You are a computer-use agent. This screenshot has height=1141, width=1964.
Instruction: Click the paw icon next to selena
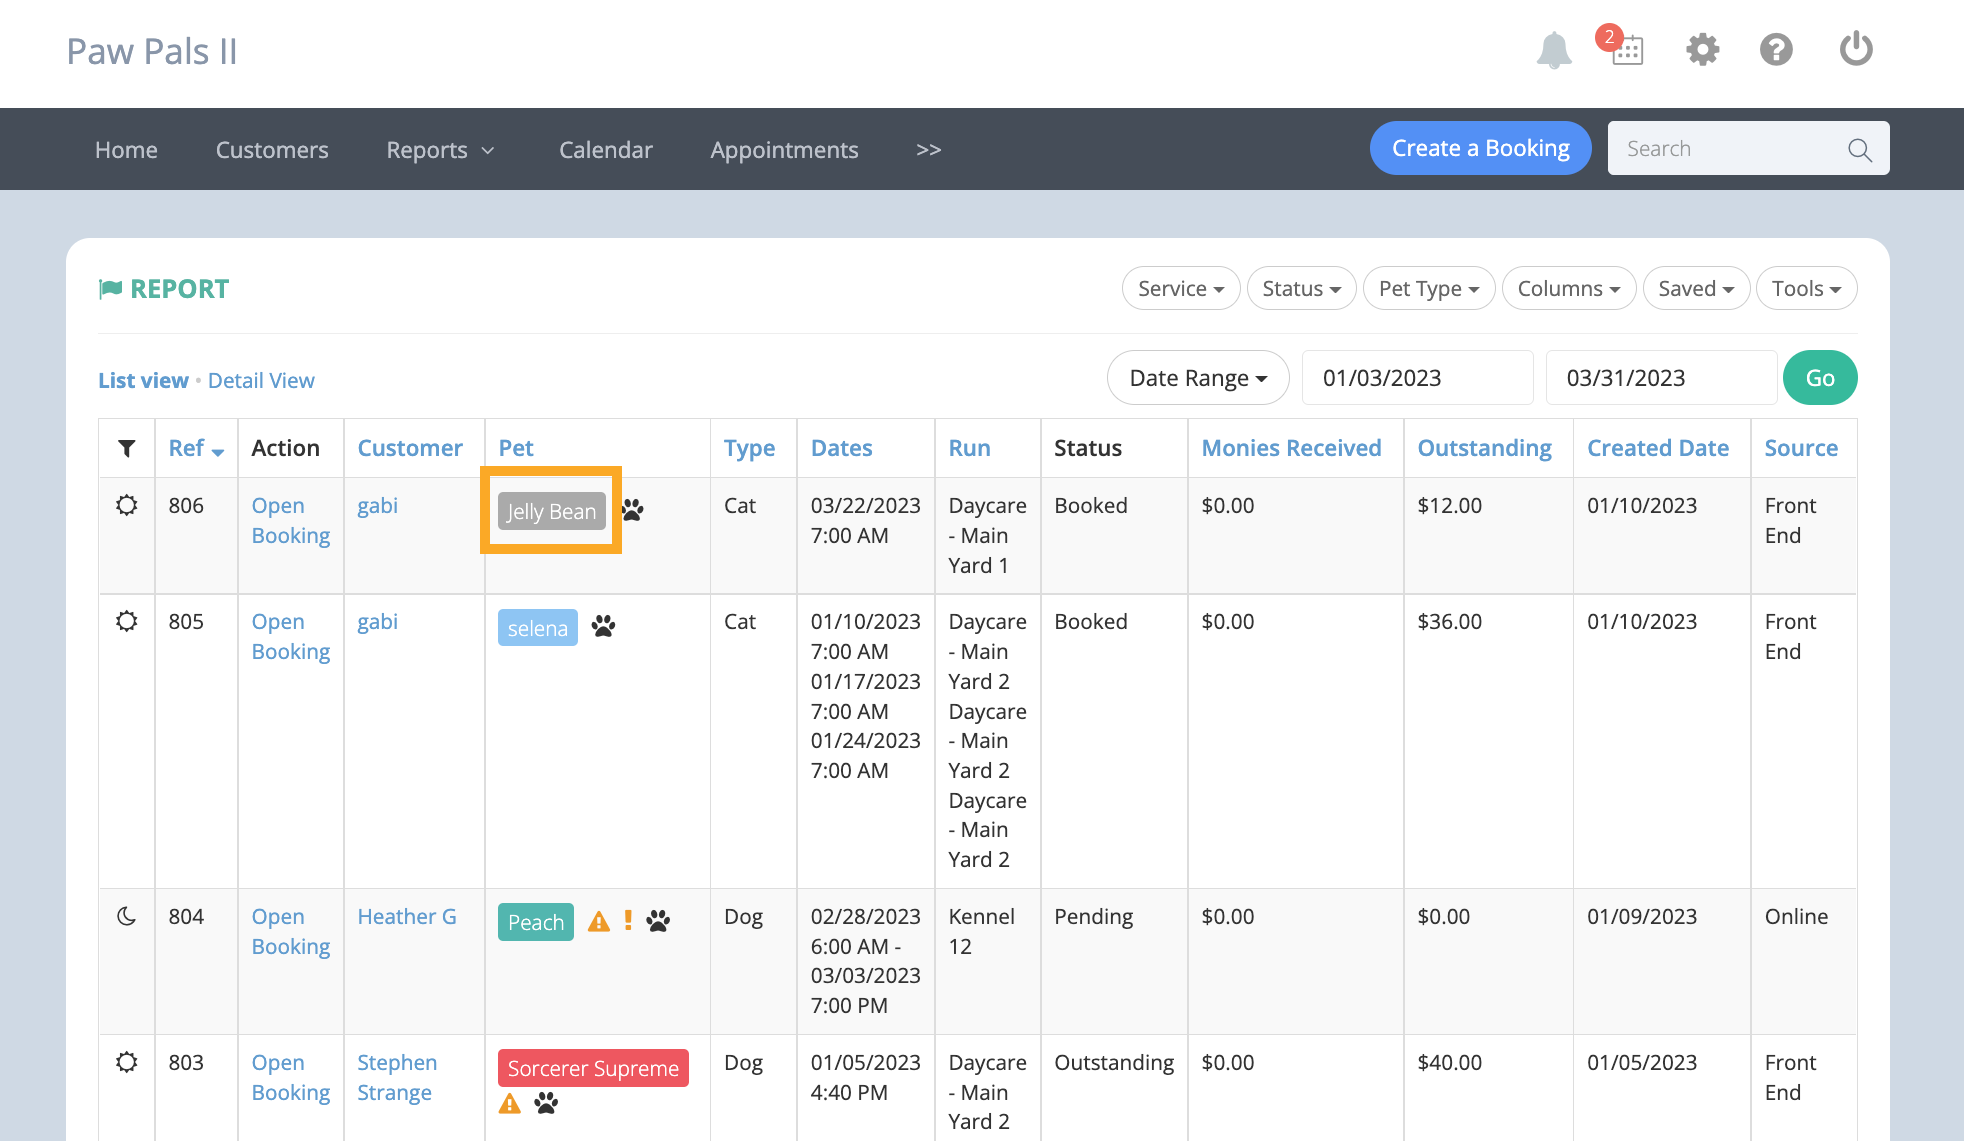coord(603,627)
